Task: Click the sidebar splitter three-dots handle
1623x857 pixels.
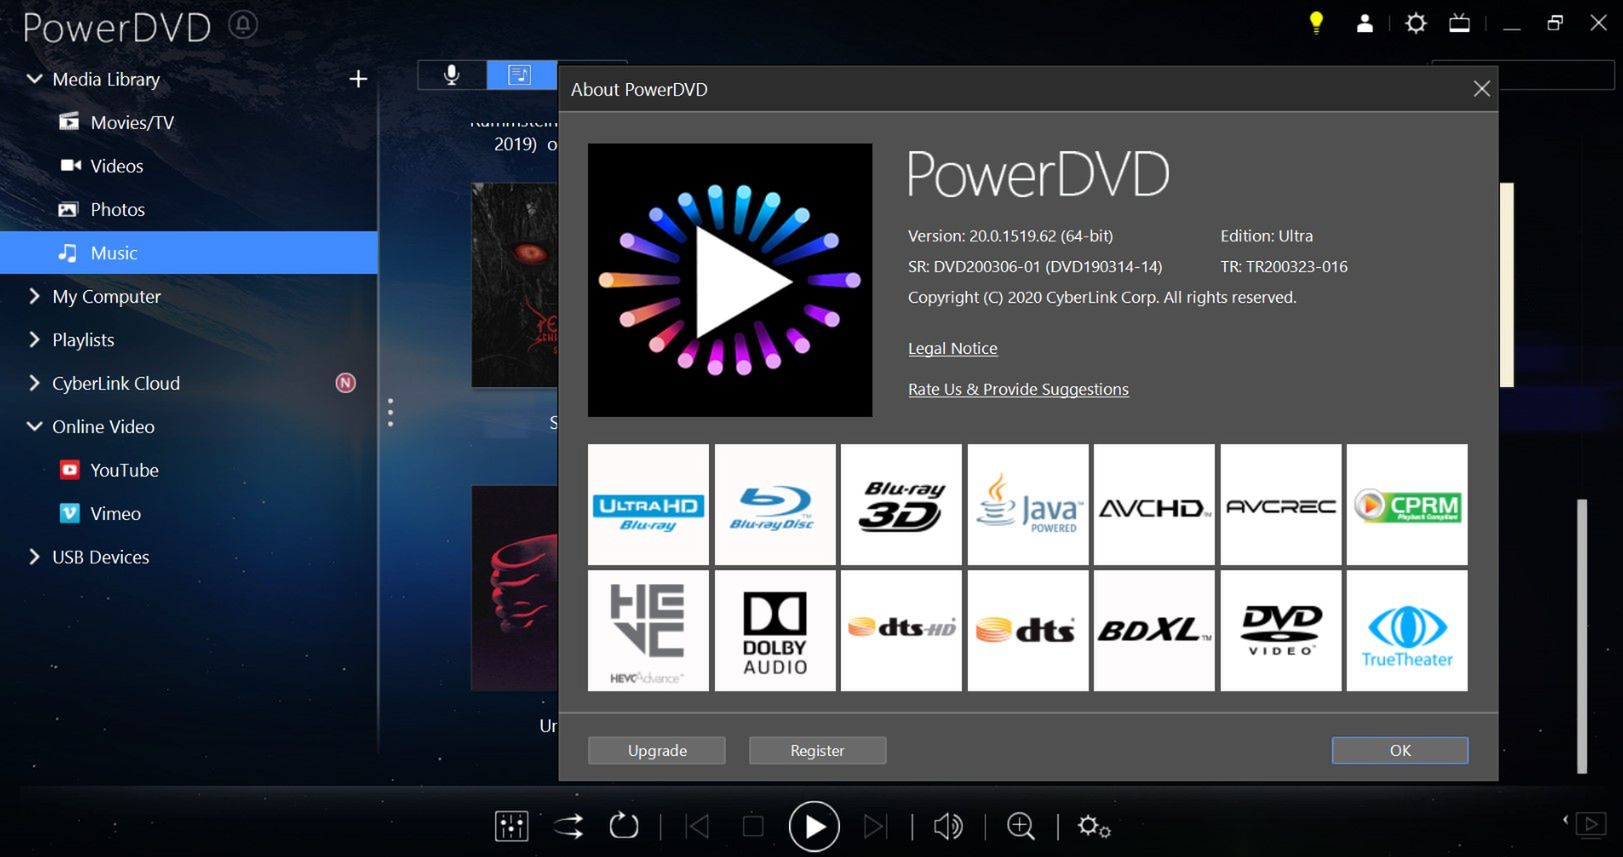Action: (390, 412)
